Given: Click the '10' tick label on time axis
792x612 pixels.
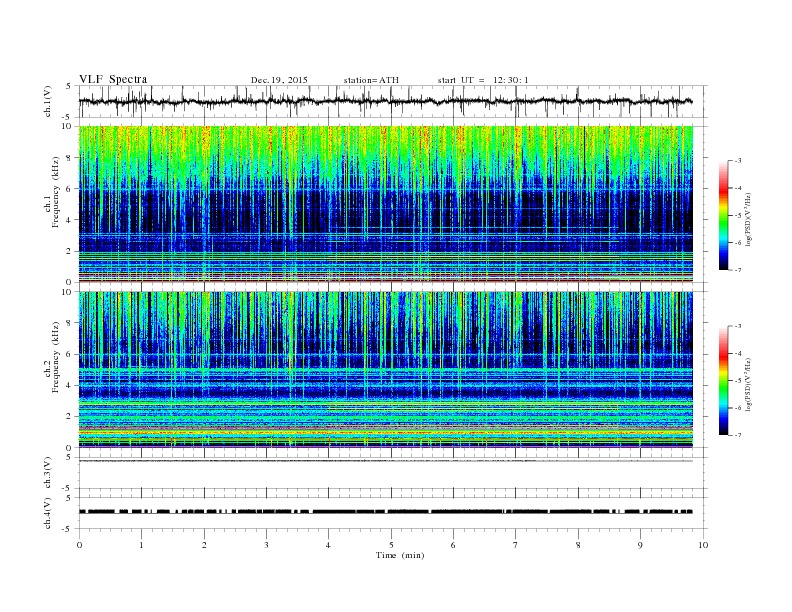Looking at the screenshot, I should 703,545.
